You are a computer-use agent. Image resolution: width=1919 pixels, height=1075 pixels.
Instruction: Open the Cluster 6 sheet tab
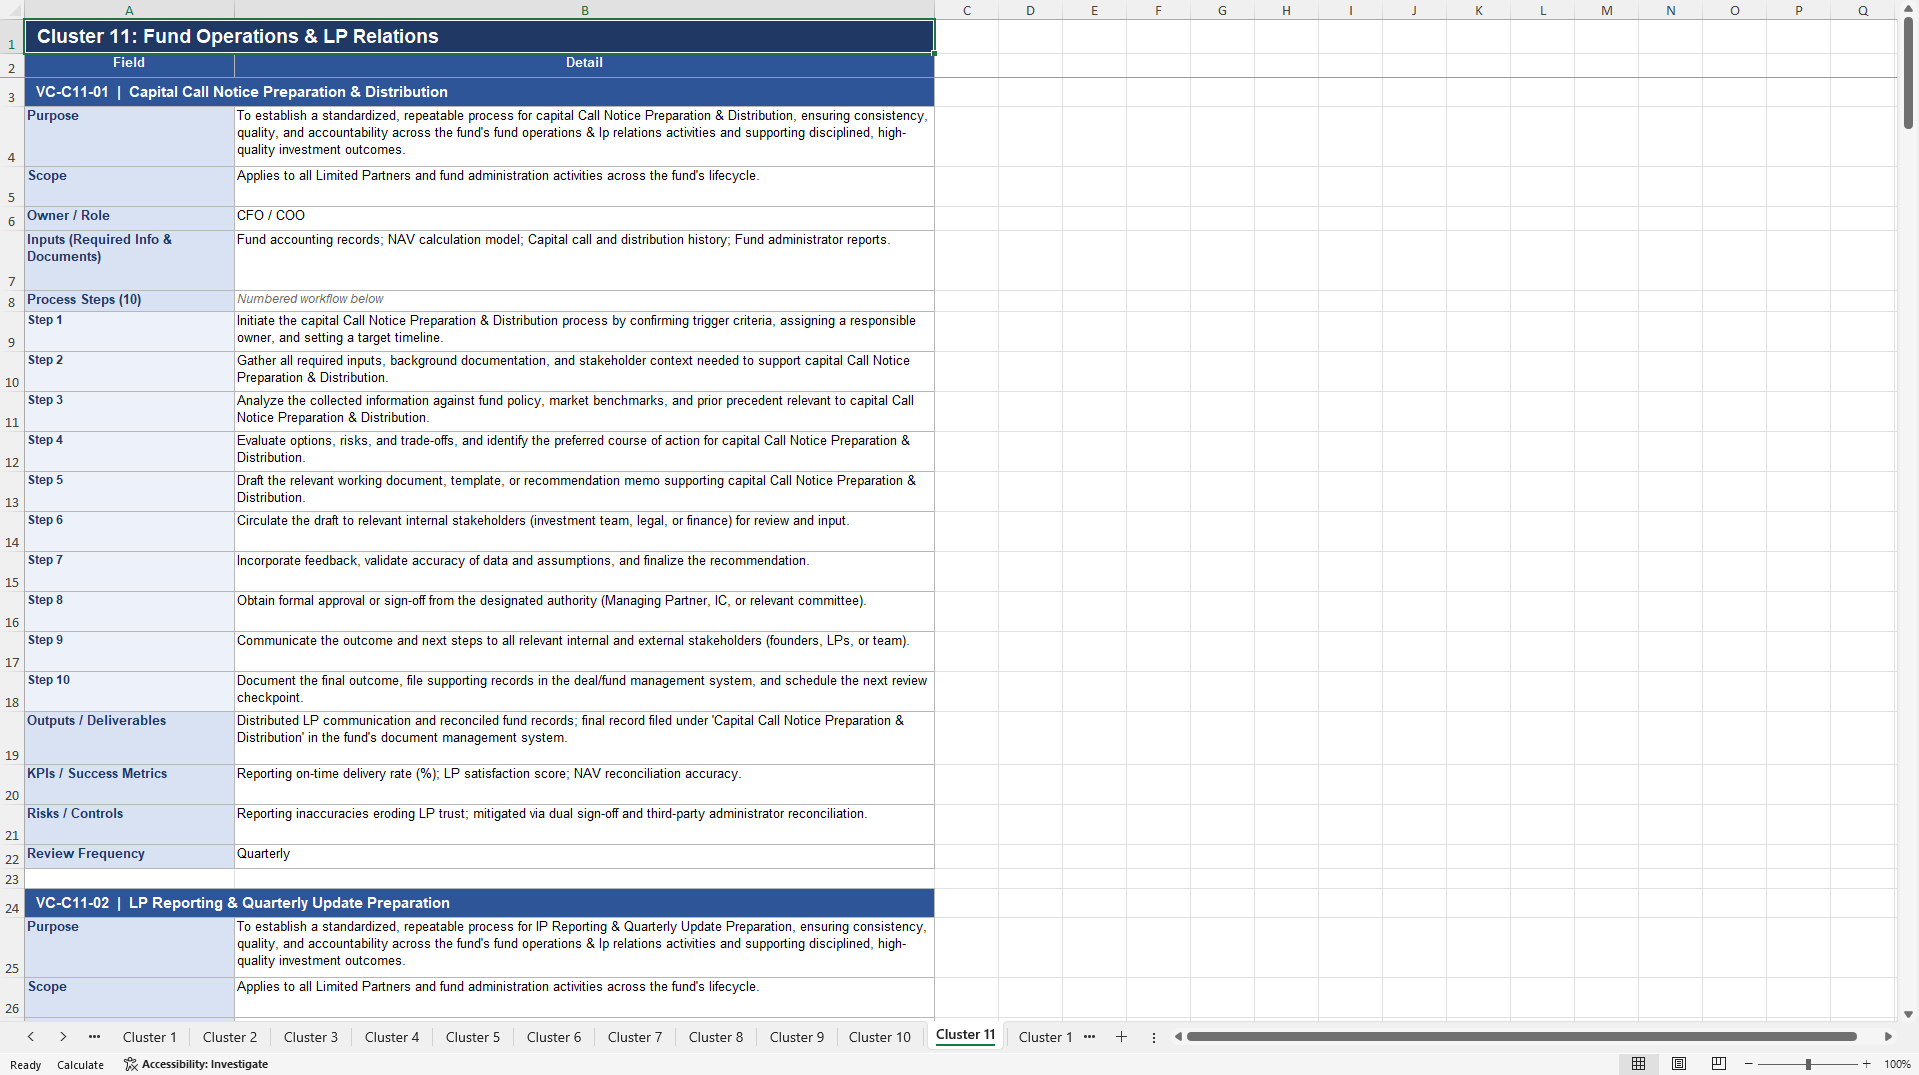[x=554, y=1037]
